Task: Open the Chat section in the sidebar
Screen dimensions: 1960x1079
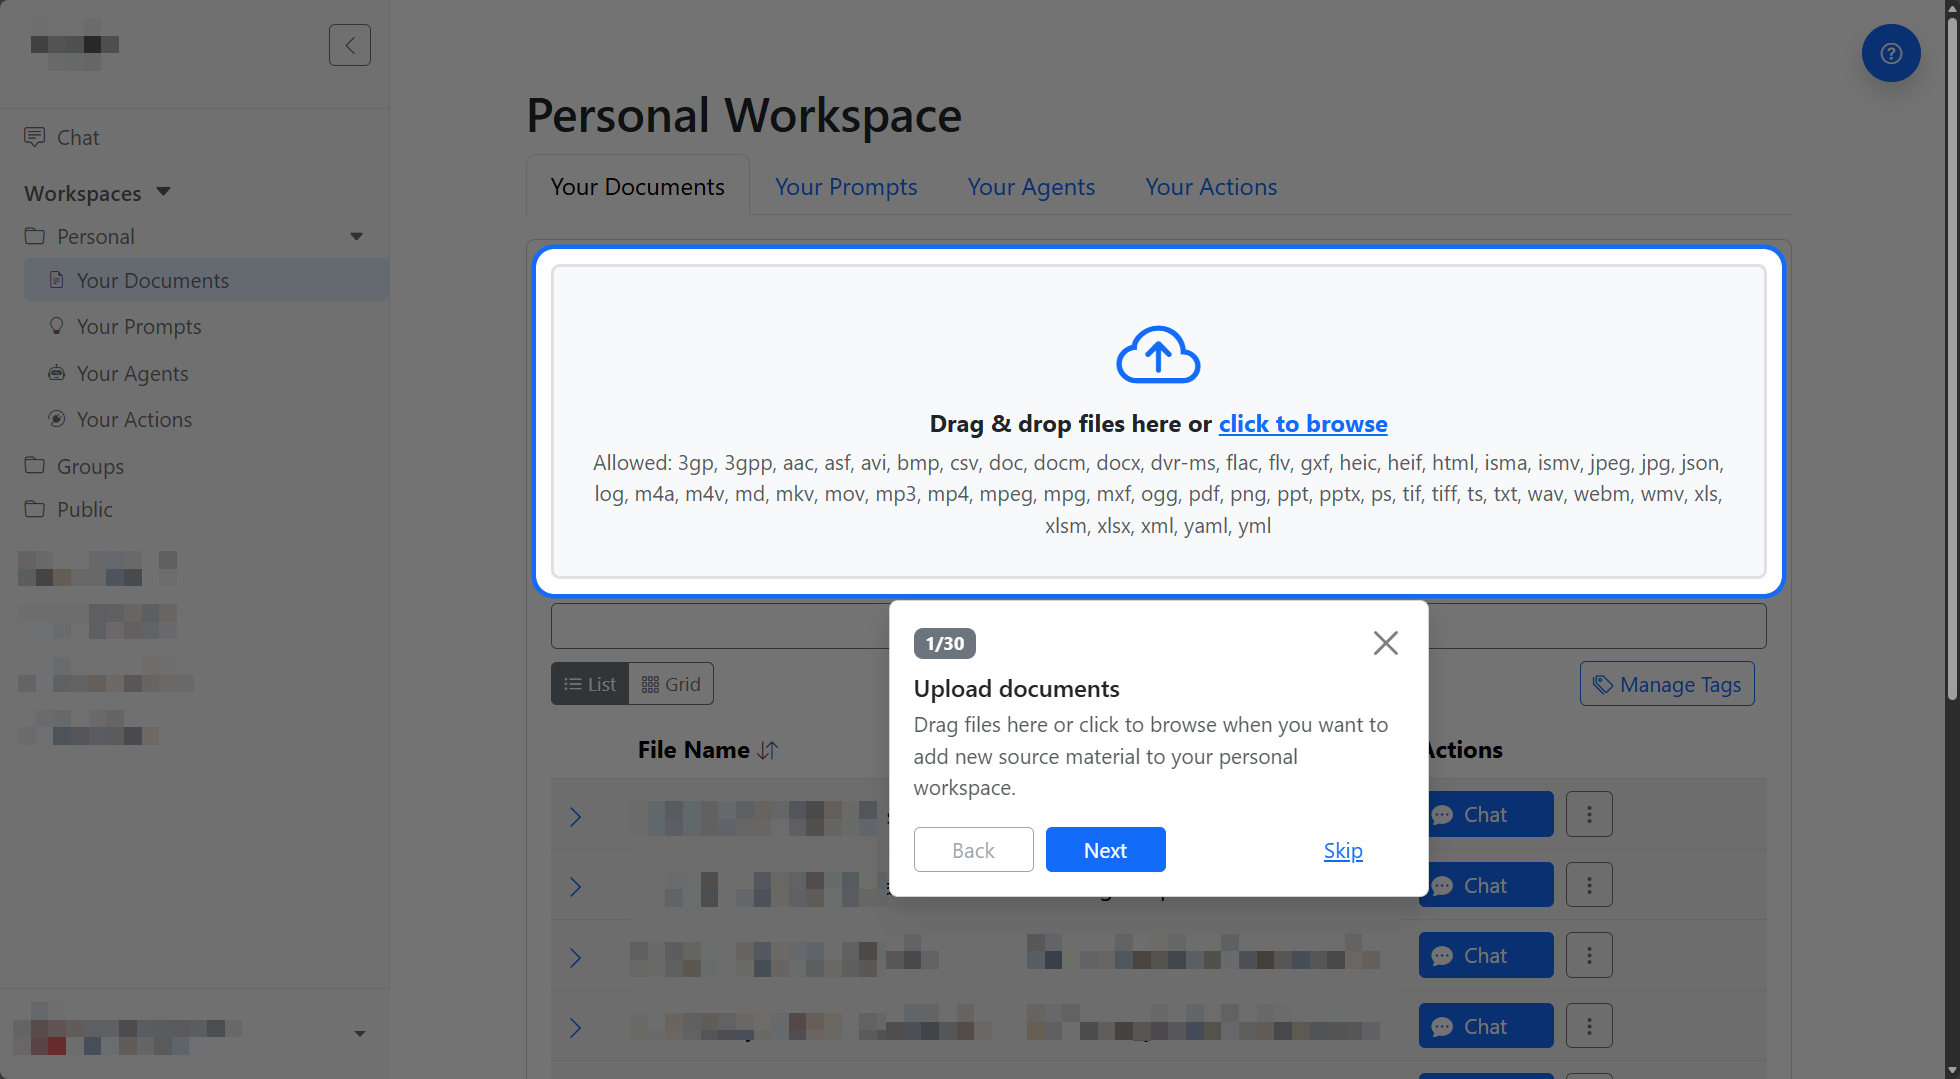Action: 77,137
